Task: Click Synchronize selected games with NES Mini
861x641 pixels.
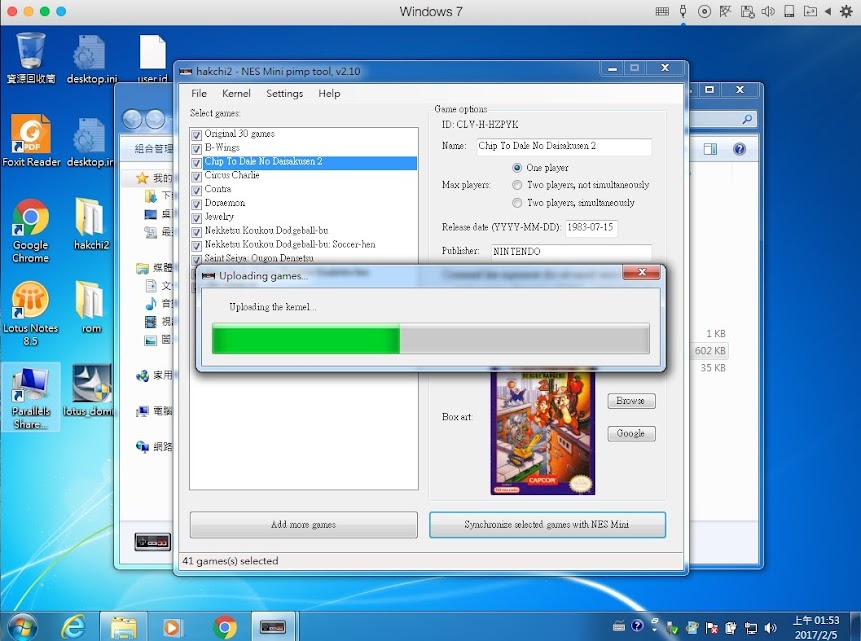Action: 547,525
